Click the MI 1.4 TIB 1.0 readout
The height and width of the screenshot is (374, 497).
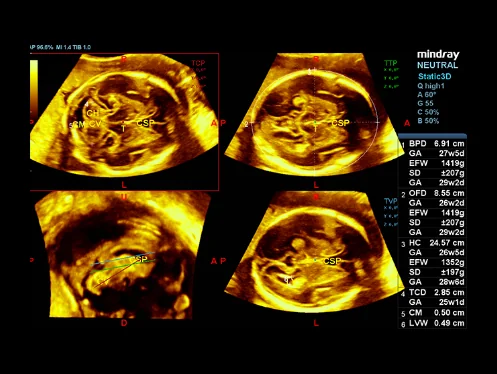click(x=73, y=47)
